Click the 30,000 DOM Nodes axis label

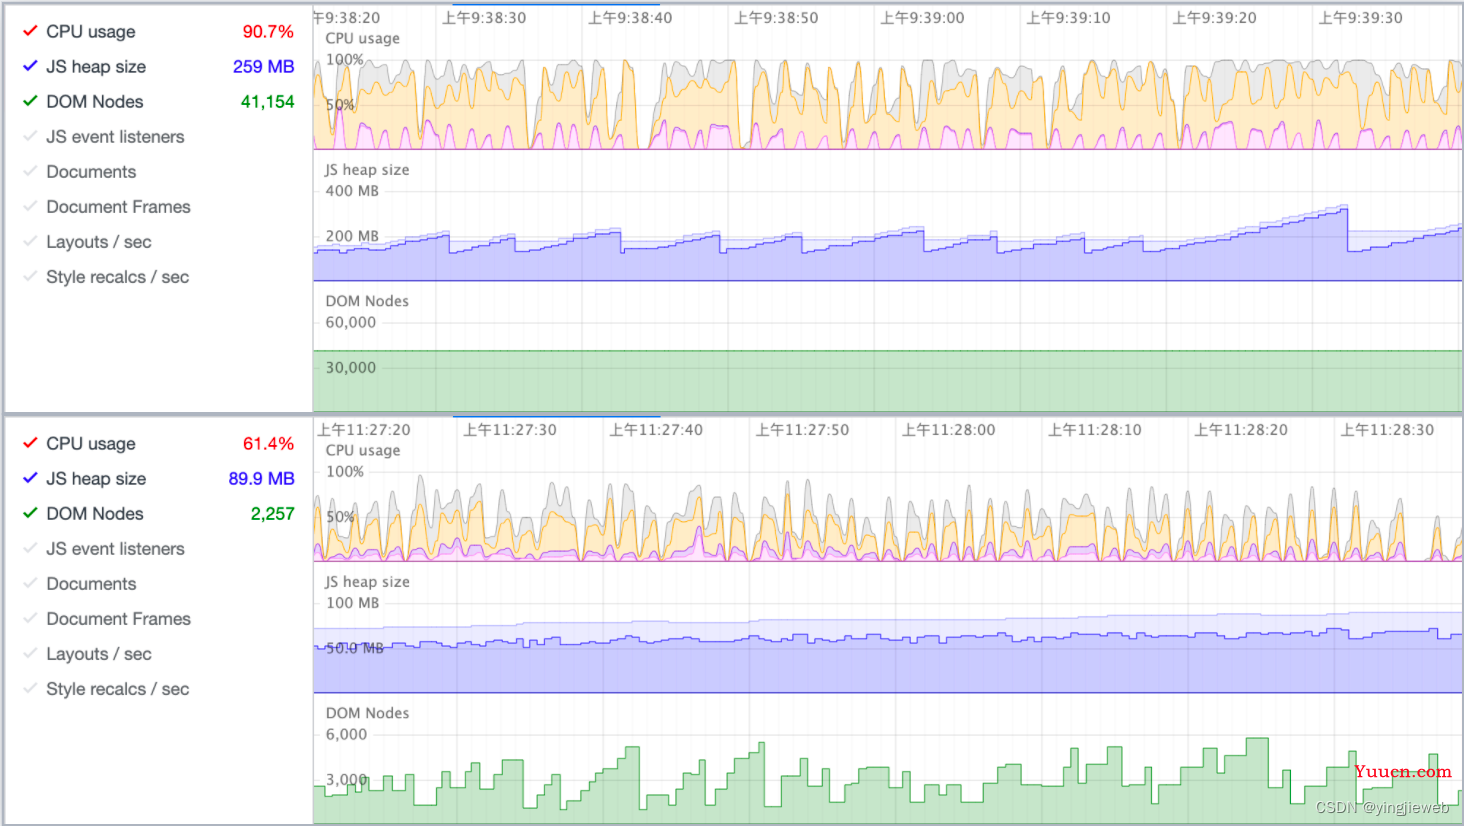pyautogui.click(x=351, y=368)
